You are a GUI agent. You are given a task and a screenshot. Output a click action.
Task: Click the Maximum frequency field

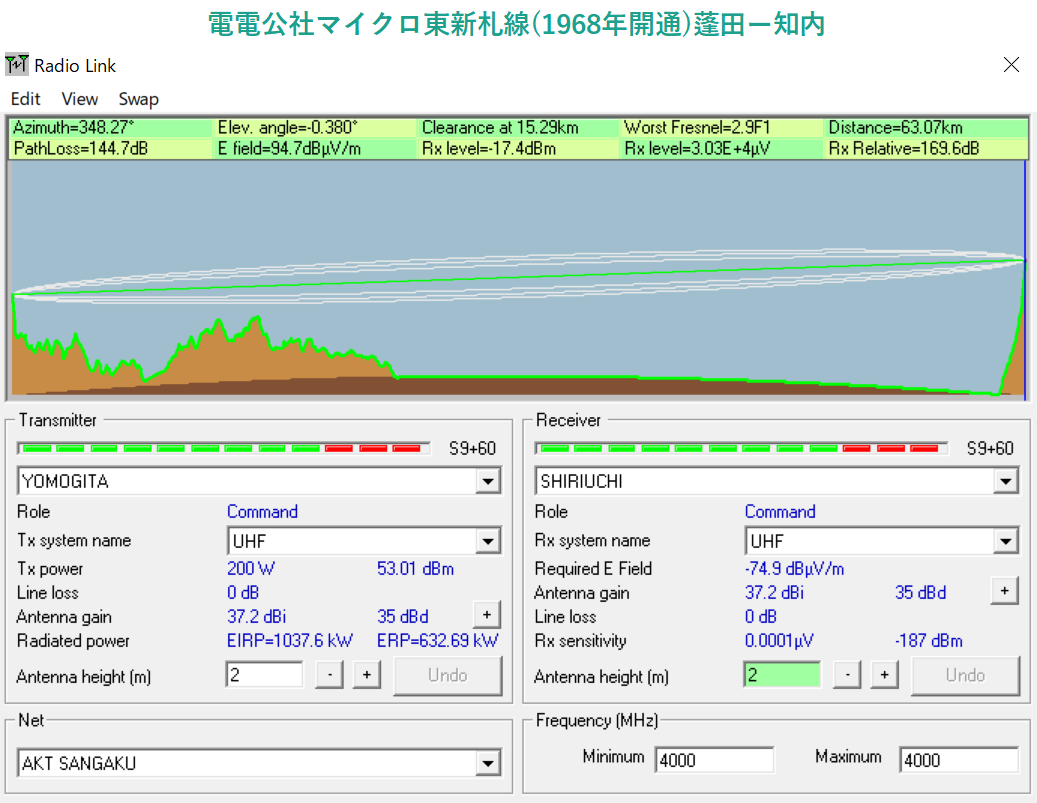pos(959,760)
